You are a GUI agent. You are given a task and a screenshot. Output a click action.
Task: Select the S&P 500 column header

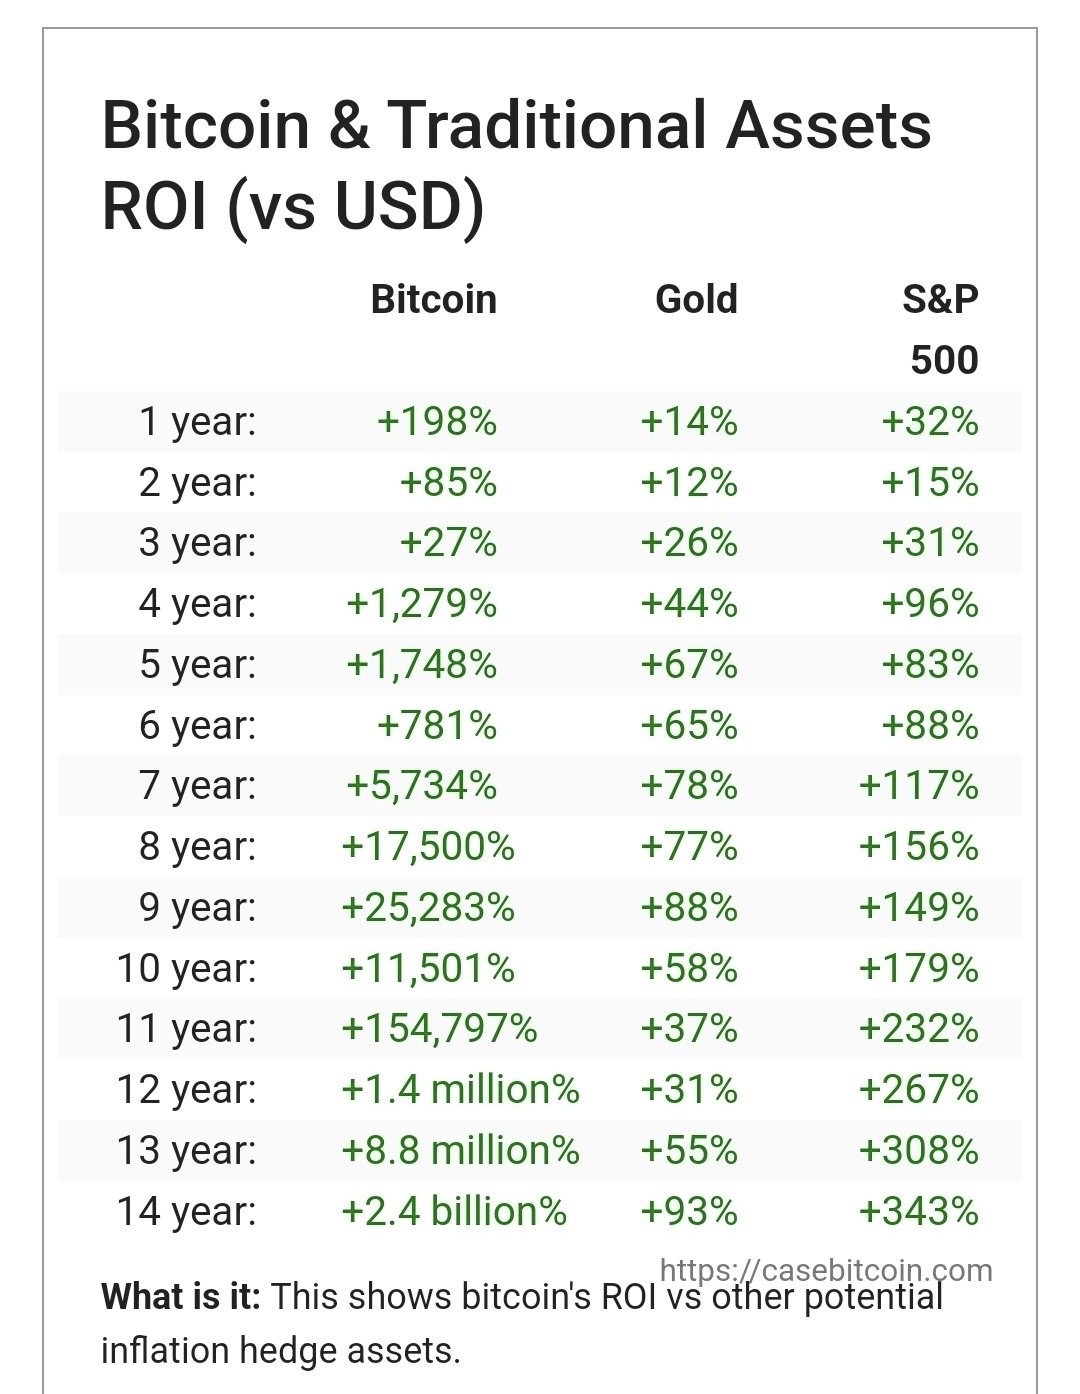pos(941,329)
